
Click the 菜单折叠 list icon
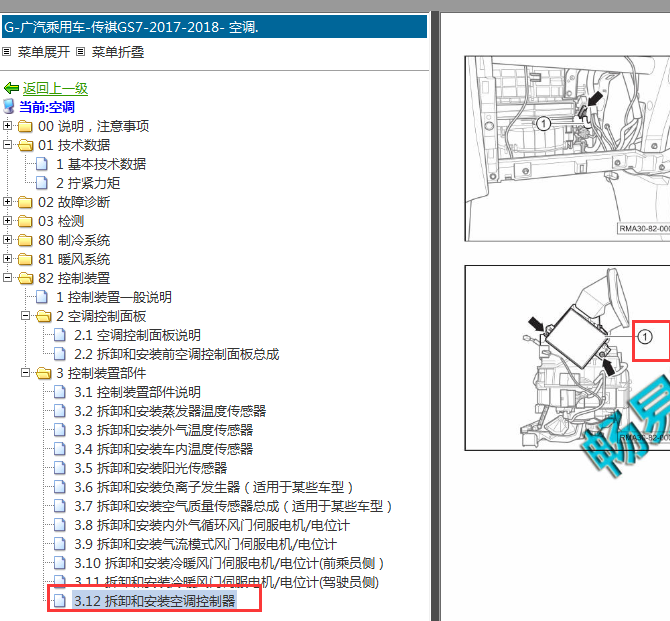pyautogui.click(x=80, y=52)
